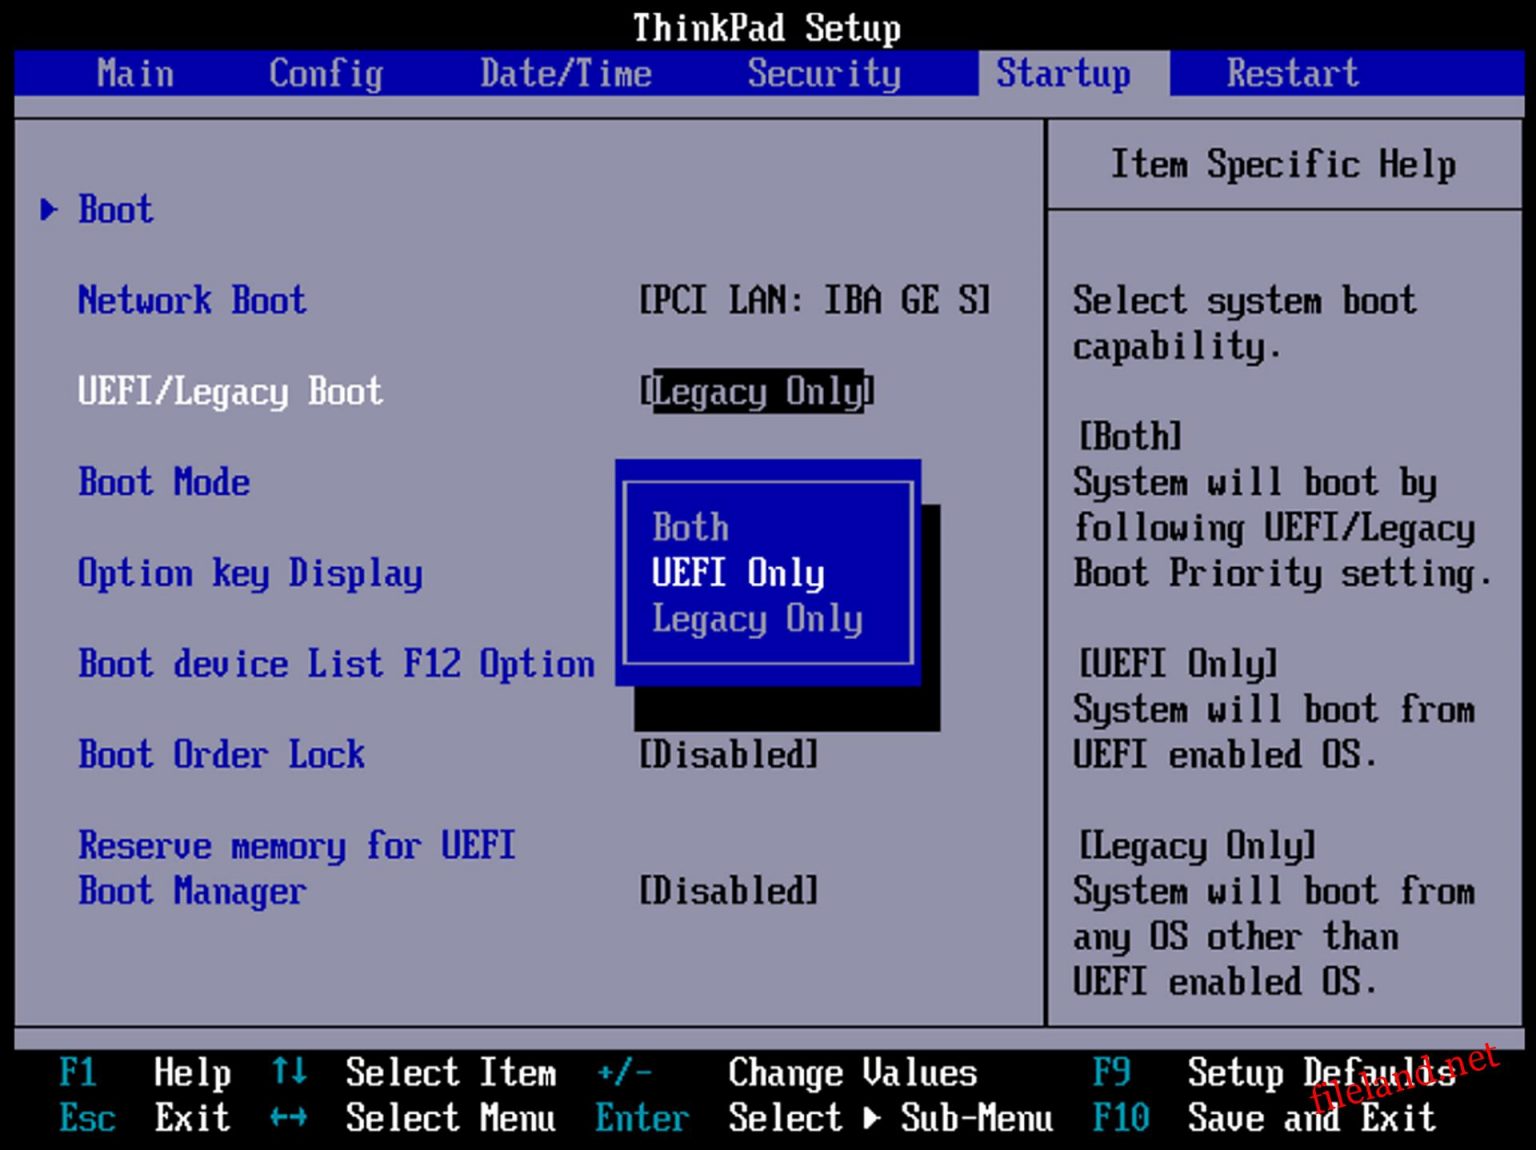
Task: Switch to the Main tab
Action: 135,73
